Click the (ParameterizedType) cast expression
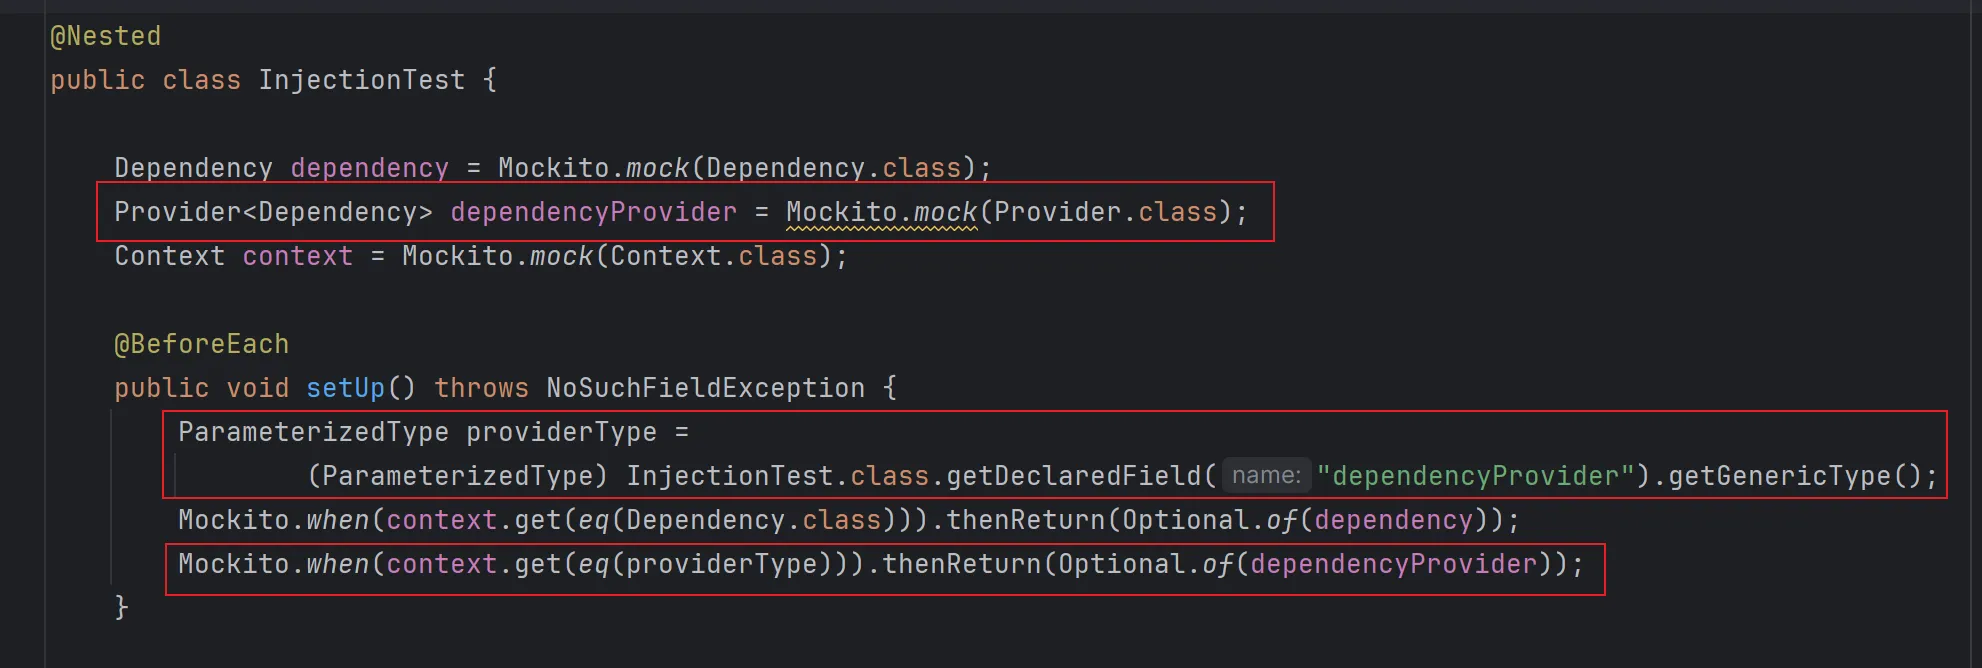The width and height of the screenshot is (1982, 668). pyautogui.click(x=457, y=476)
